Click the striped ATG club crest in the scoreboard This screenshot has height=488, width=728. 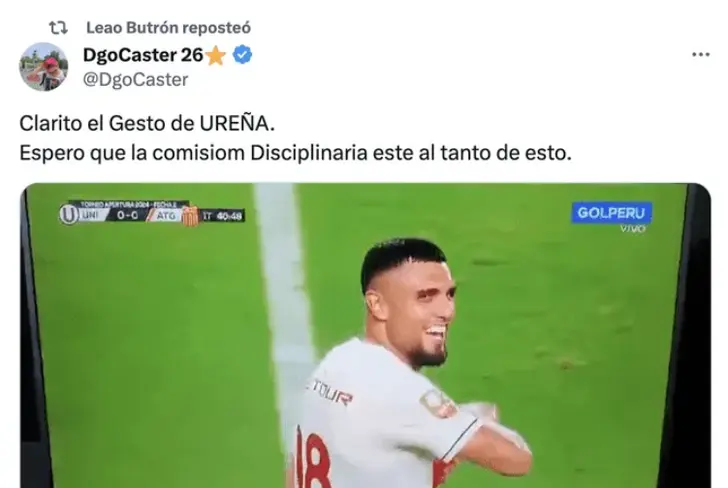pyautogui.click(x=190, y=216)
